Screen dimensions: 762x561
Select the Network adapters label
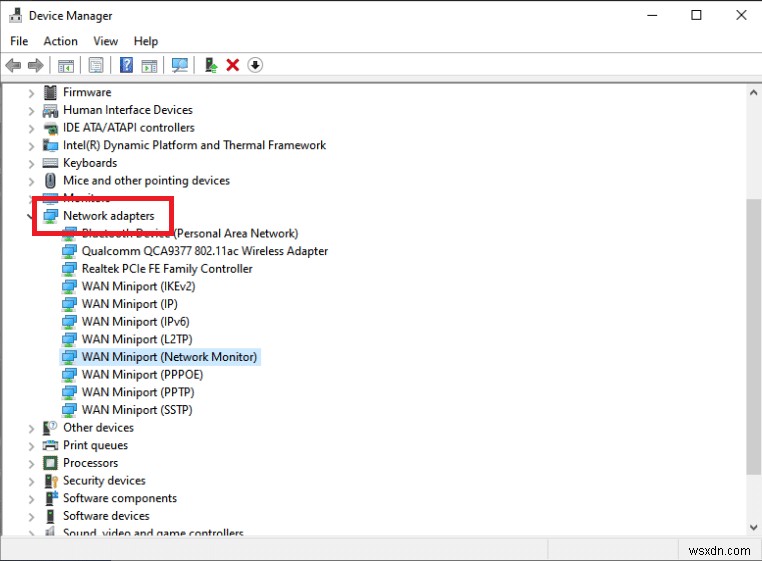point(109,216)
